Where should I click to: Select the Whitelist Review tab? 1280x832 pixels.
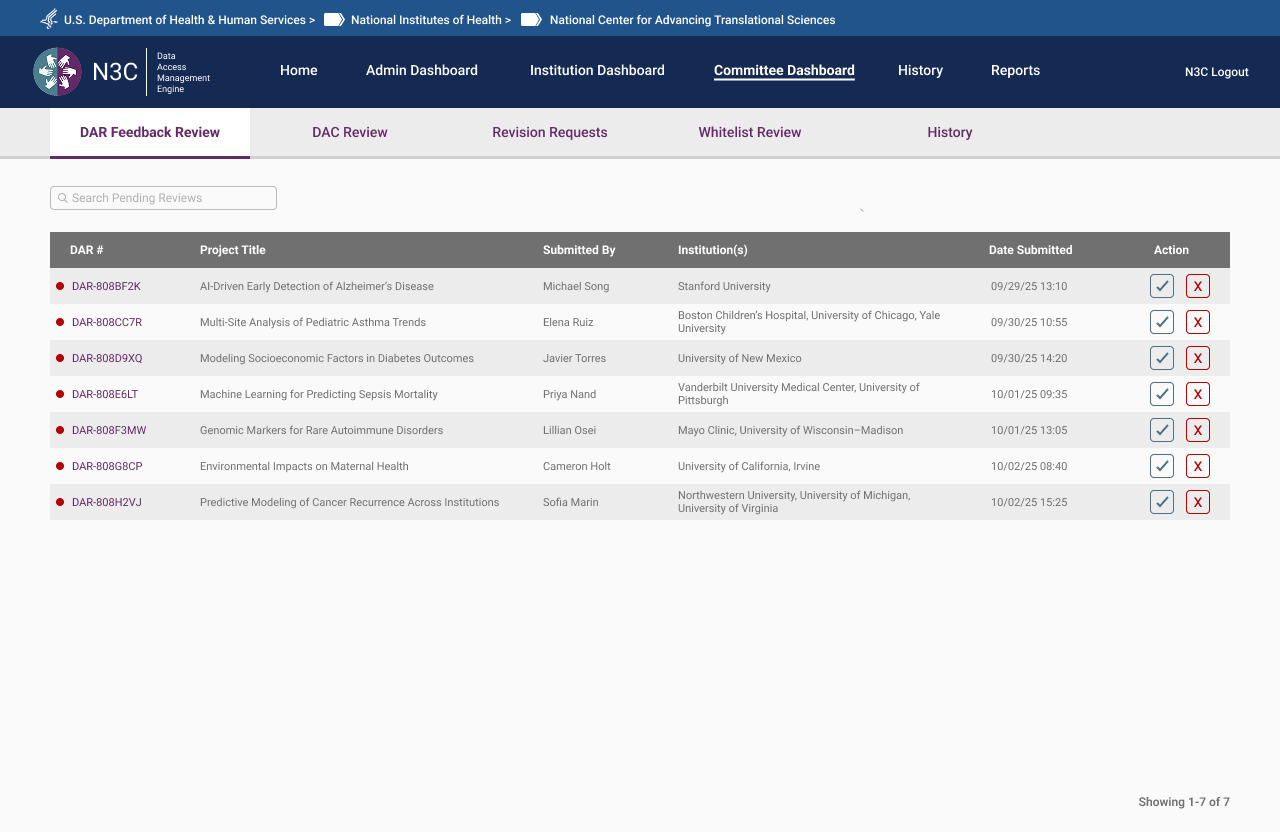(749, 132)
